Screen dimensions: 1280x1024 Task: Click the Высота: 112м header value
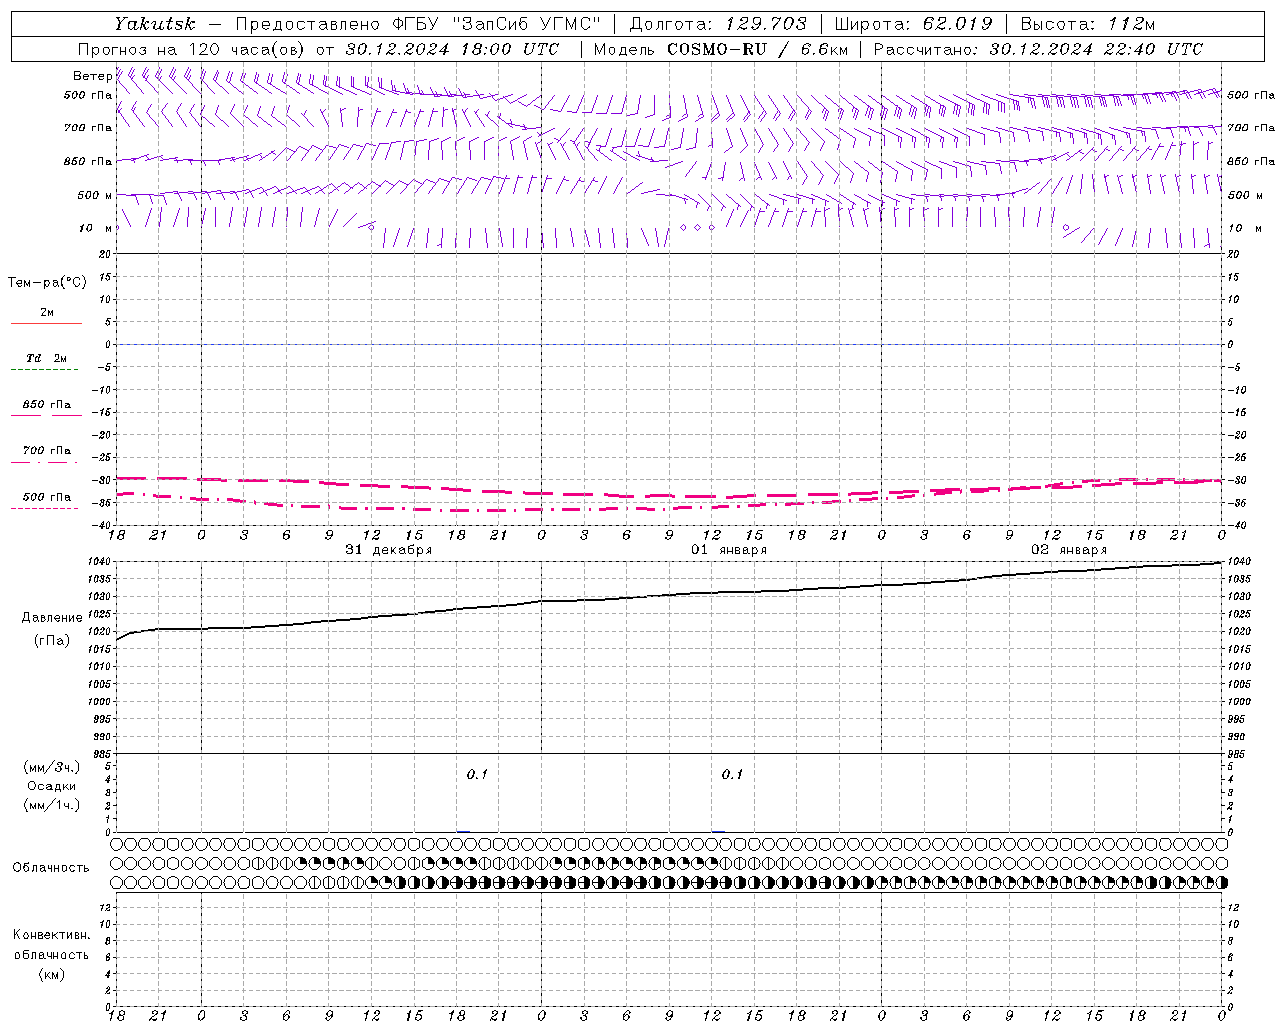click(x=1088, y=24)
